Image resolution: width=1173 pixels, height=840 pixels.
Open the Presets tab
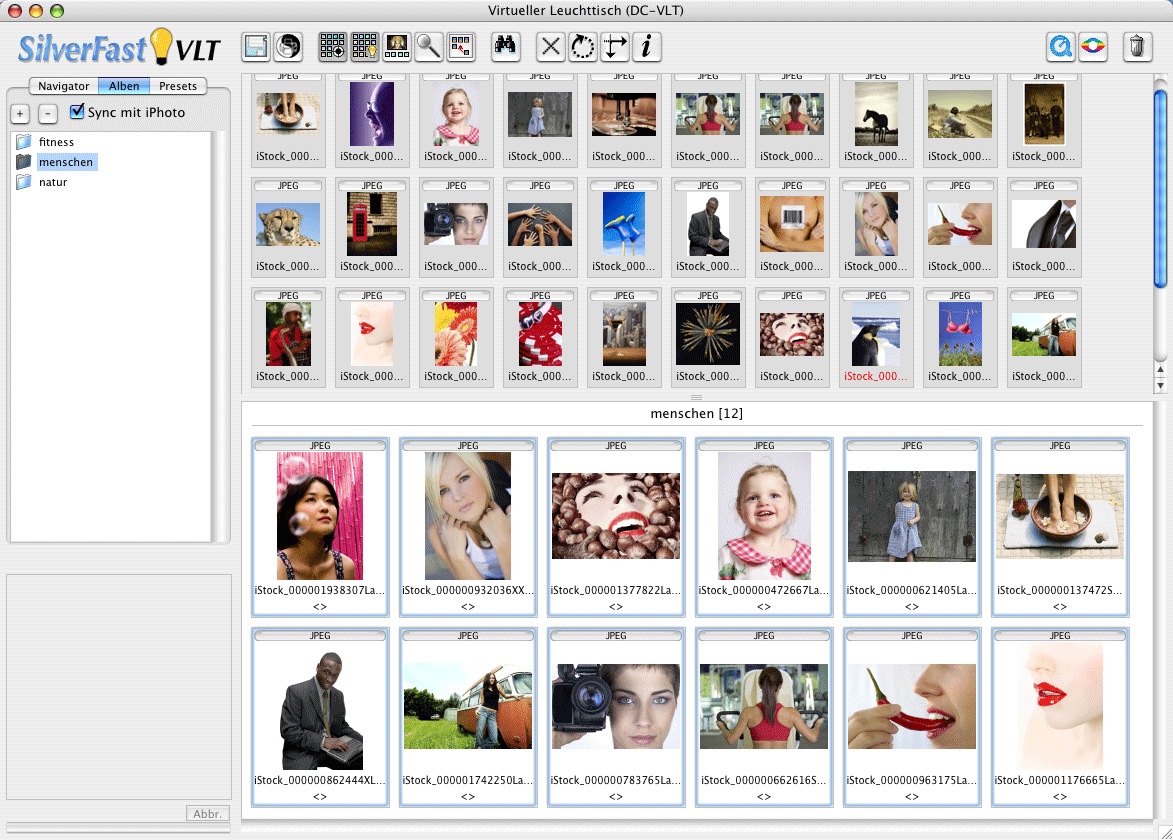coord(178,86)
